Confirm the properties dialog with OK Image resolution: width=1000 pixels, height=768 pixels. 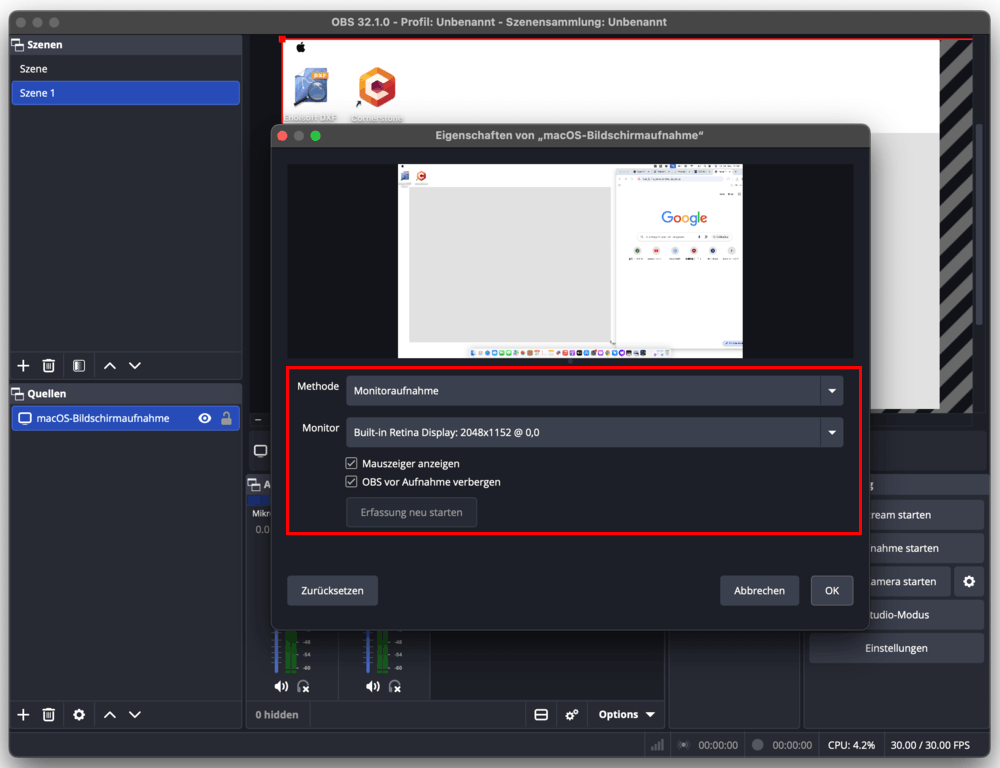click(x=831, y=591)
